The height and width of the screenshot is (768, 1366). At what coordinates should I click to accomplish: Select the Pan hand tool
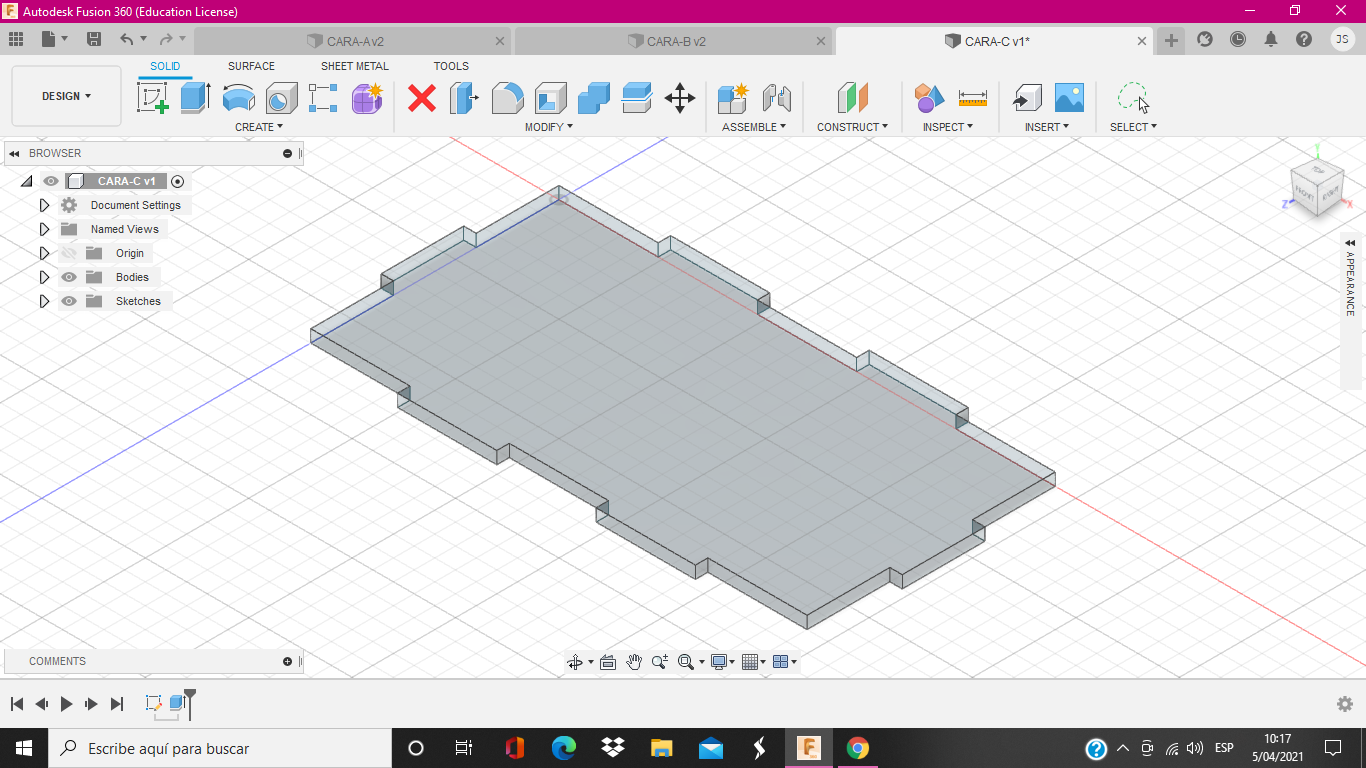pos(634,662)
